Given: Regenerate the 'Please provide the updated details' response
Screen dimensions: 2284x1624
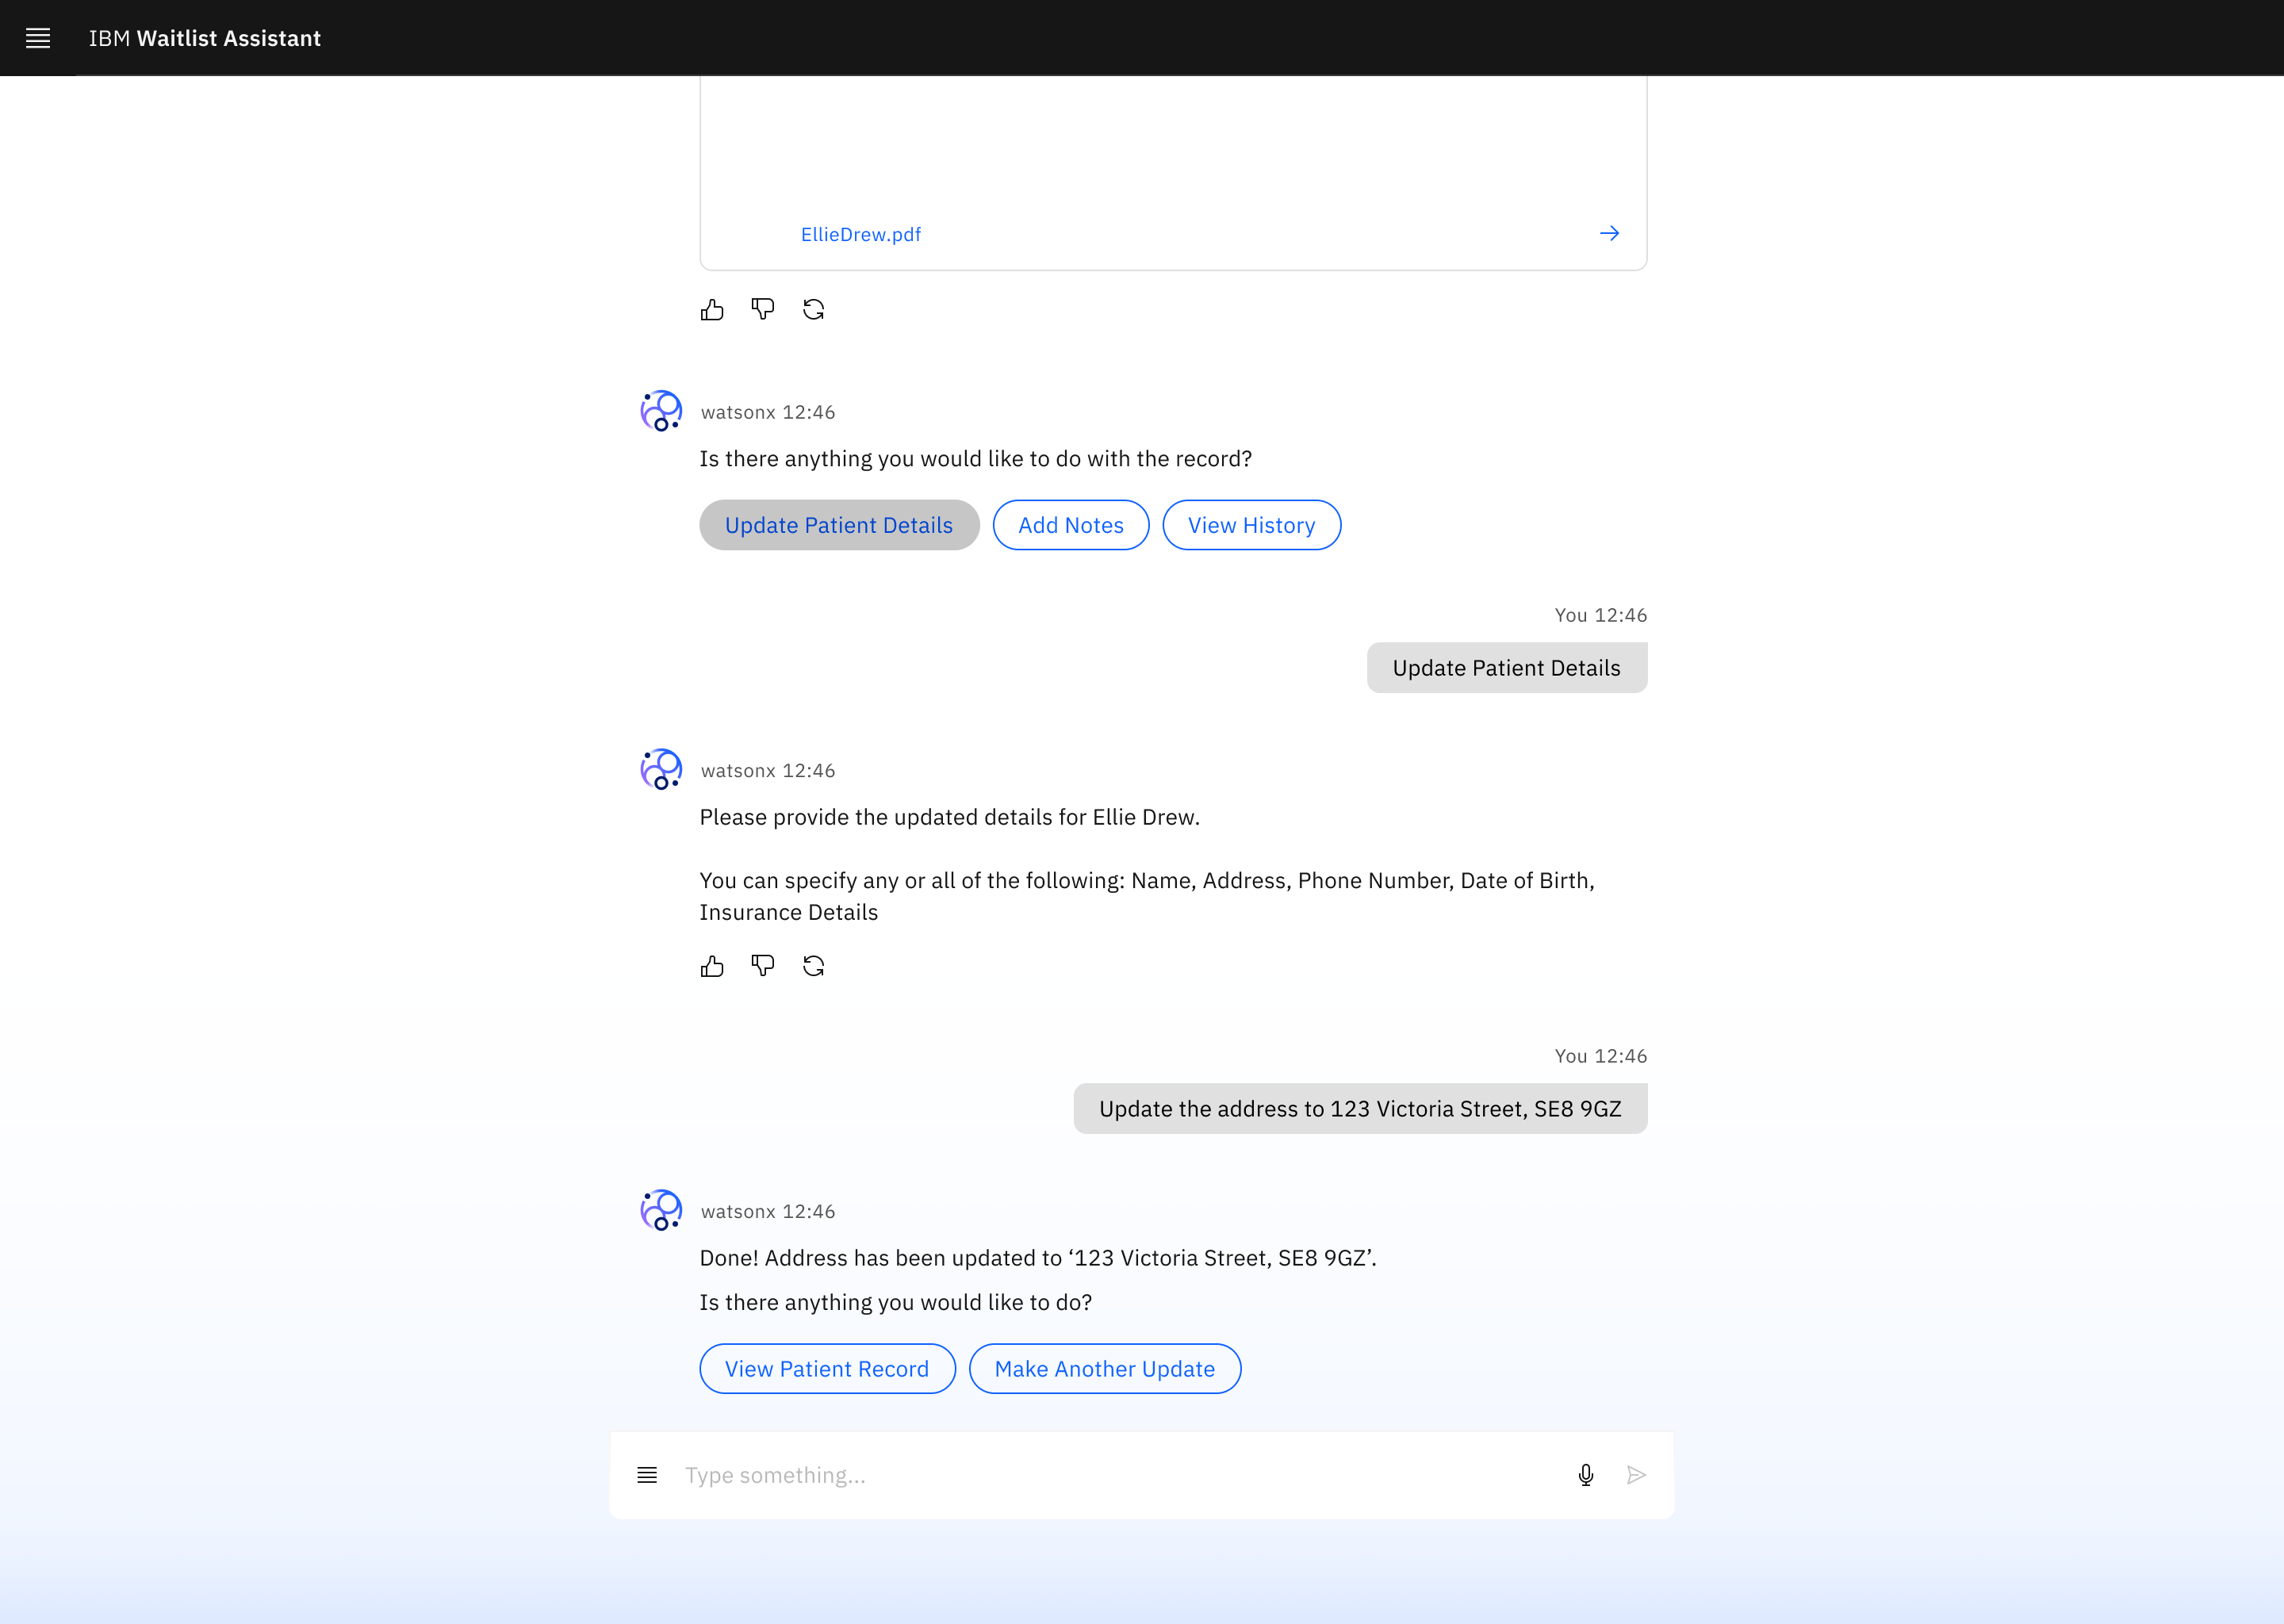Looking at the screenshot, I should click(x=814, y=966).
